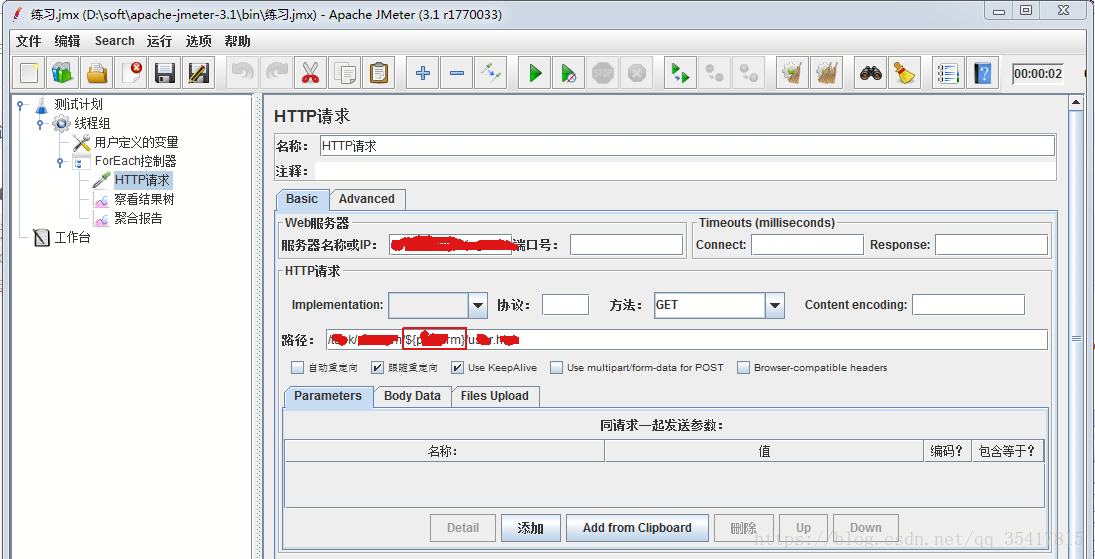Toggle the 跟随重定向 checkbox
The image size is (1095, 559).
[x=377, y=368]
